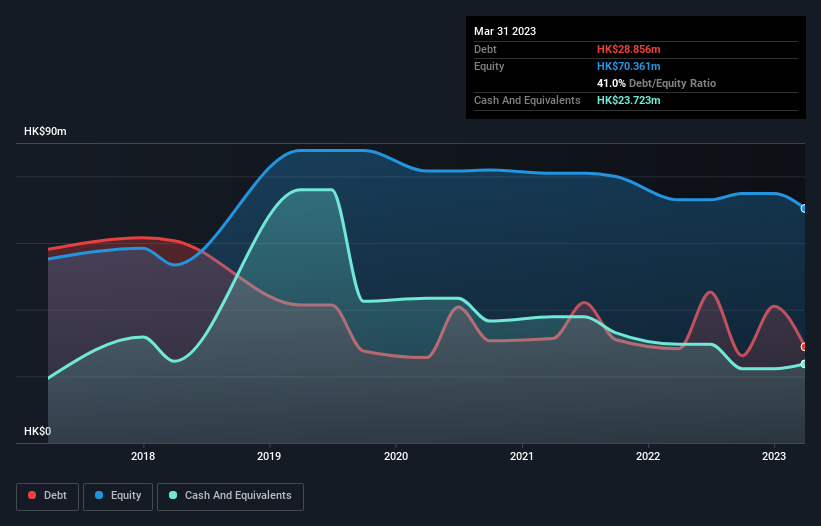The image size is (821, 526).
Task: Click the 2019 x-axis label
Action: click(269, 456)
